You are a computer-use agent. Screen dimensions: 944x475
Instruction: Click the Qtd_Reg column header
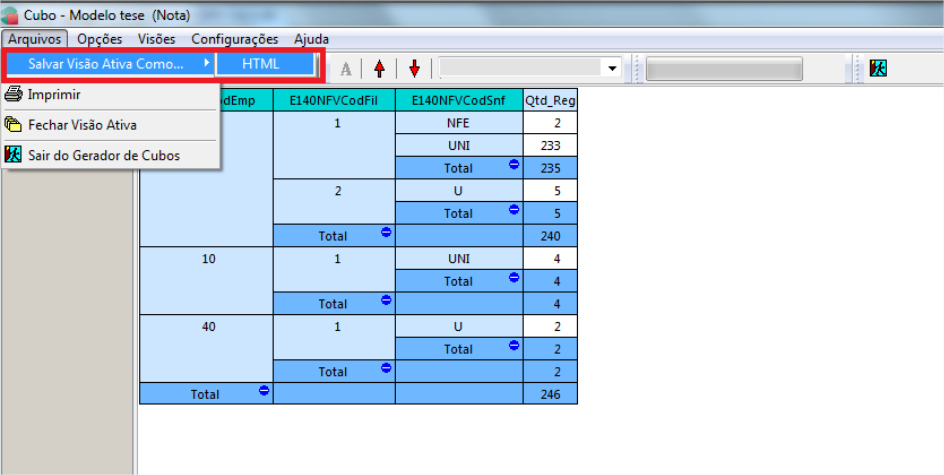550,100
